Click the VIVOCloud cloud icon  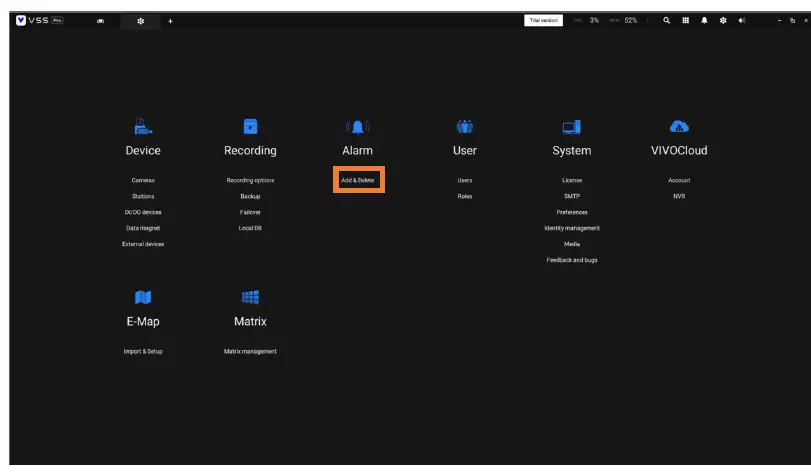coord(679,126)
